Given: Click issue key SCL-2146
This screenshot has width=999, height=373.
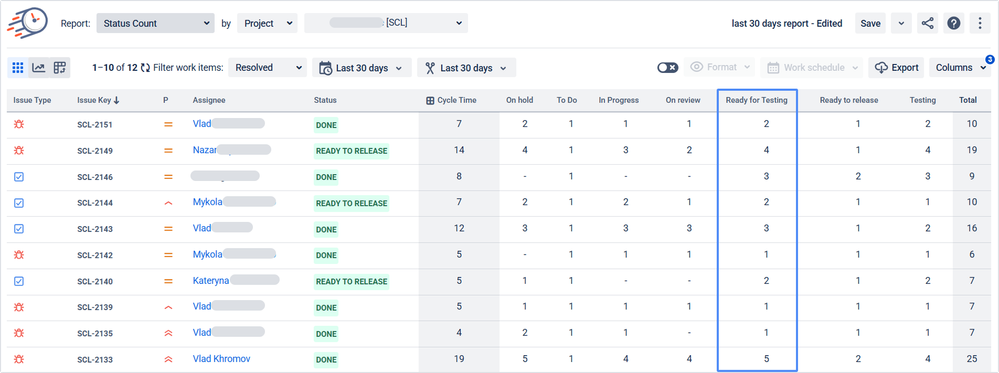Looking at the screenshot, I should [95, 177].
